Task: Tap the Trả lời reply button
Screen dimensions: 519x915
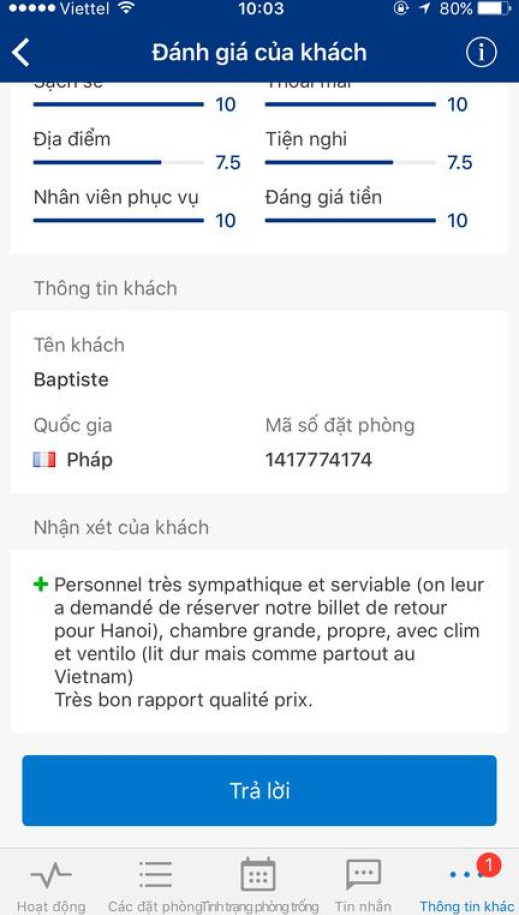Action: pos(259,790)
